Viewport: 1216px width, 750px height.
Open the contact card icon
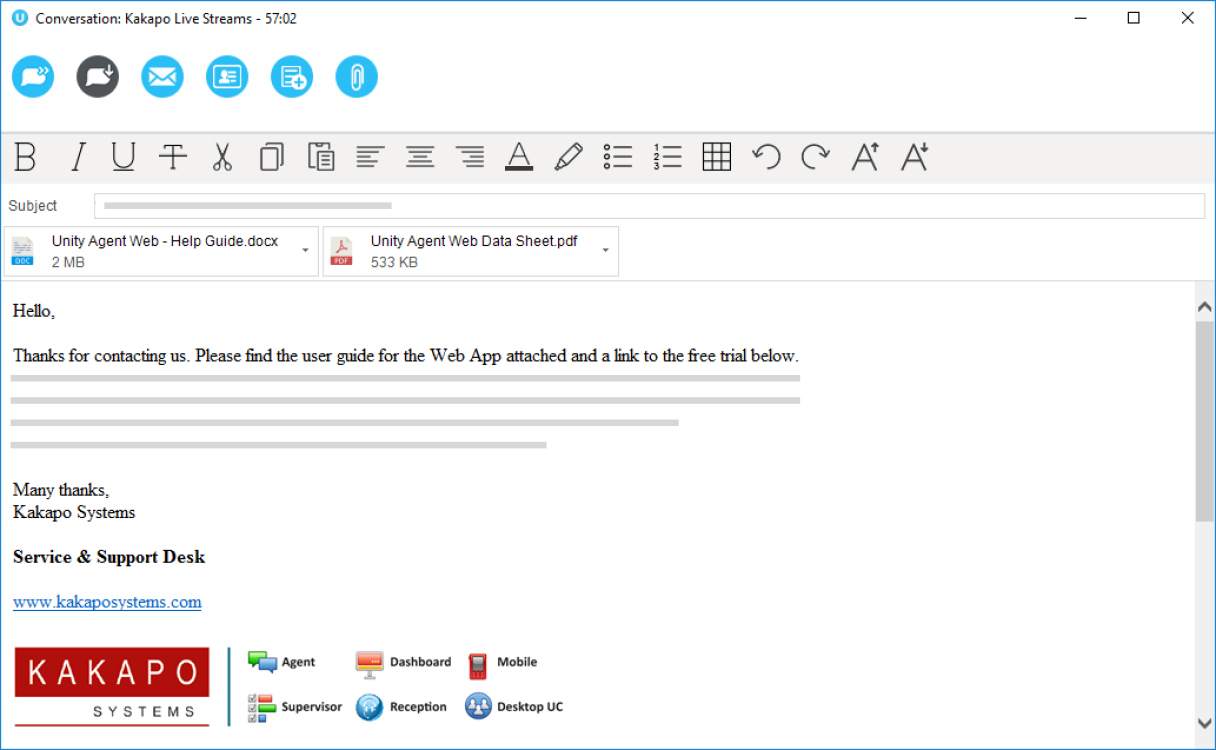[227, 77]
